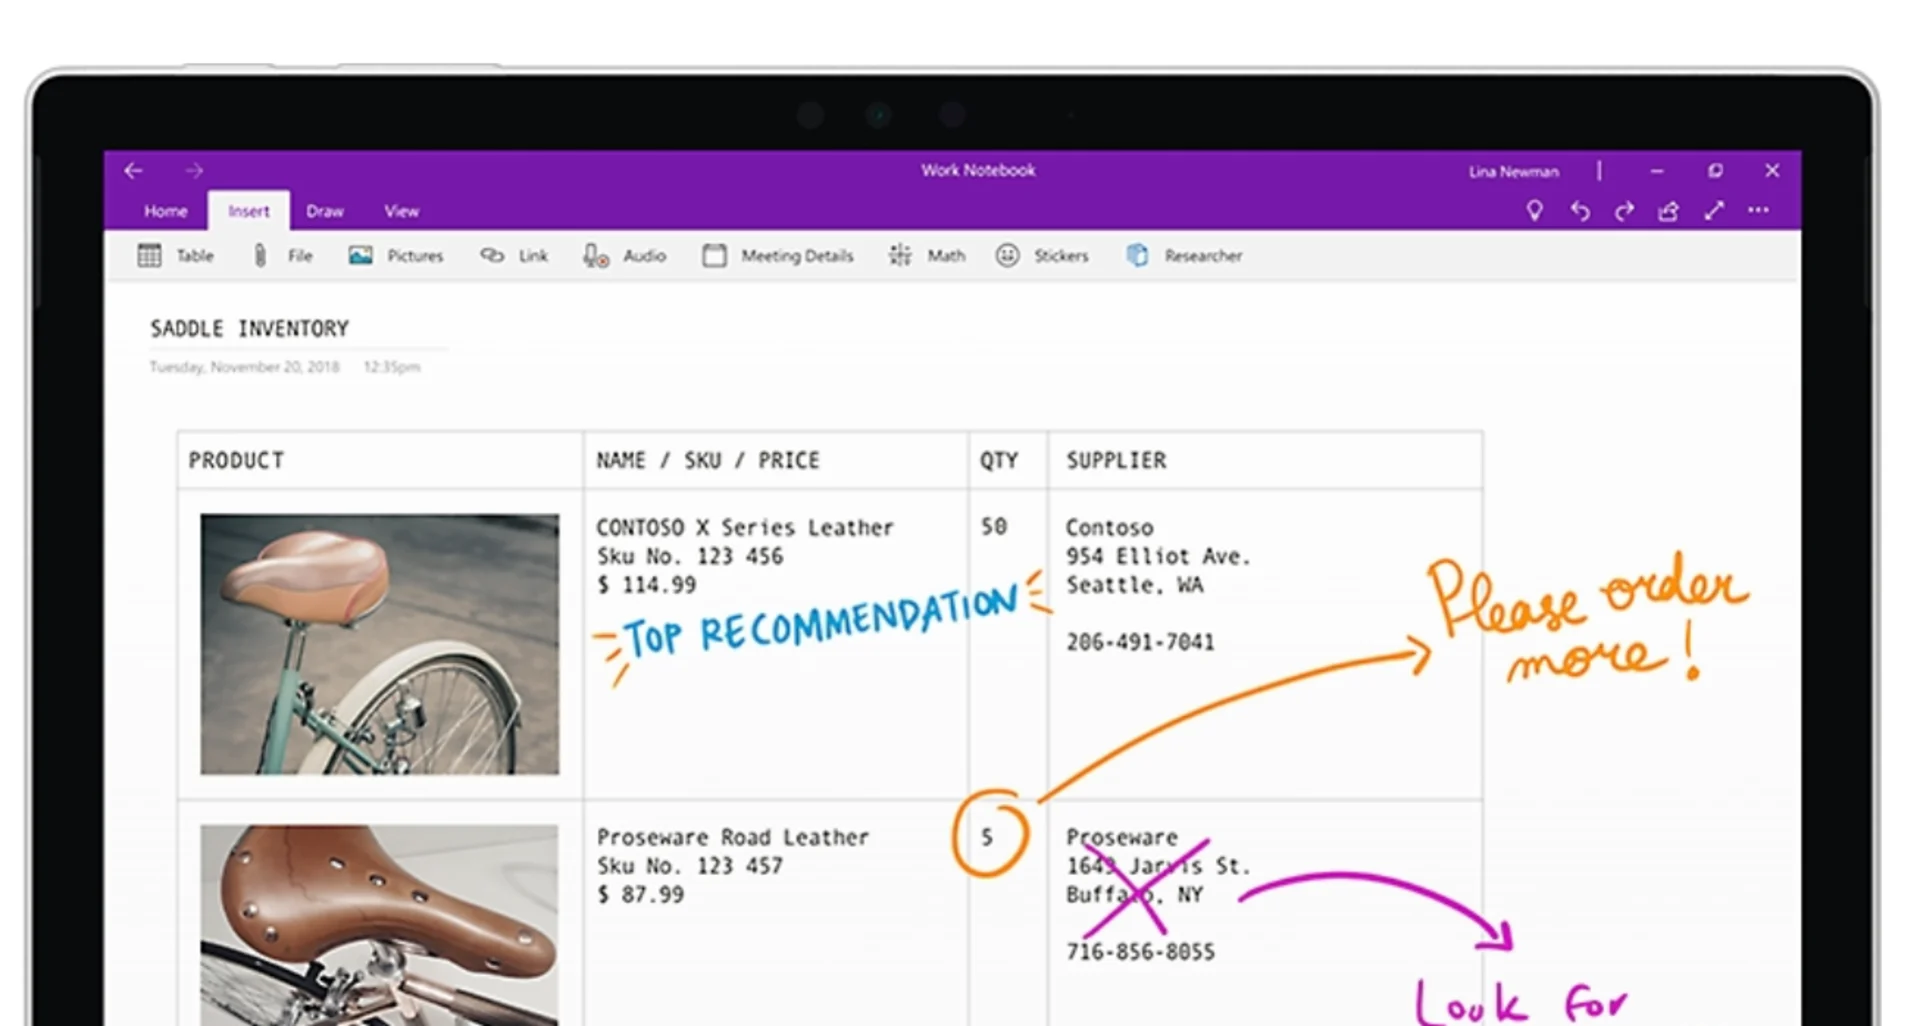Insert a Link

pos(514,256)
